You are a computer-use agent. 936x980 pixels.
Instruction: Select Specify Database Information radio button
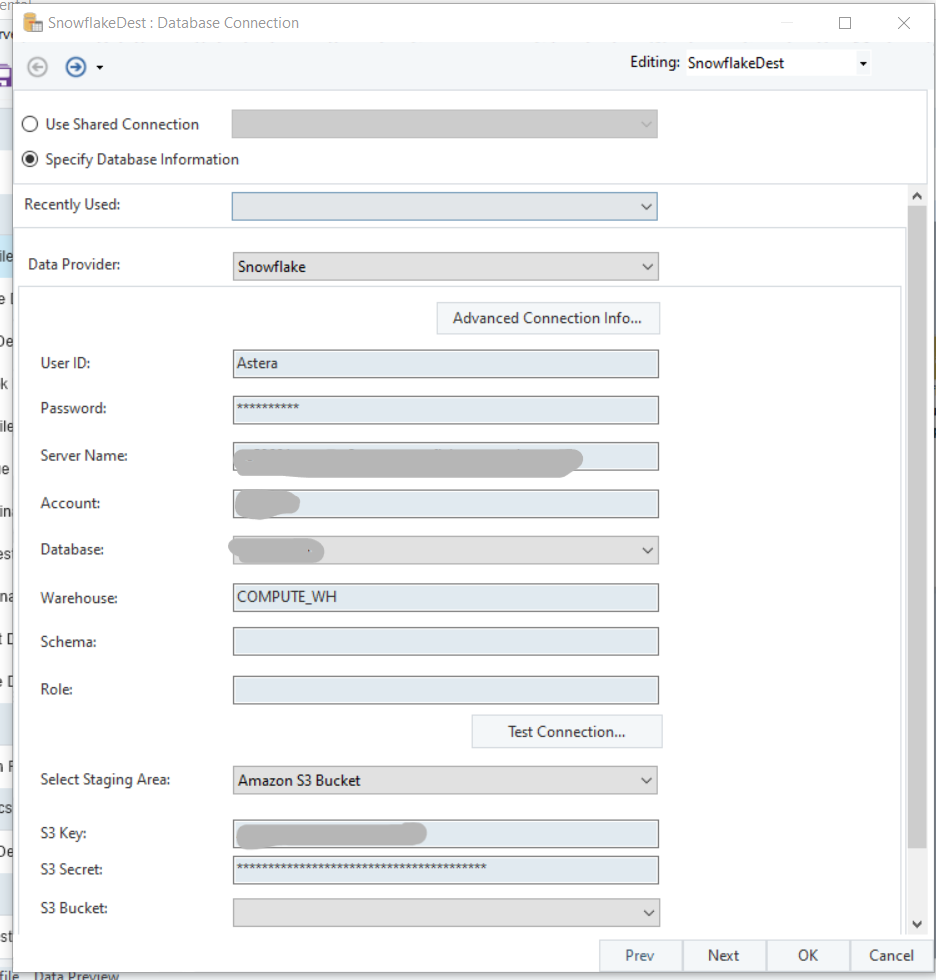click(x=31, y=159)
